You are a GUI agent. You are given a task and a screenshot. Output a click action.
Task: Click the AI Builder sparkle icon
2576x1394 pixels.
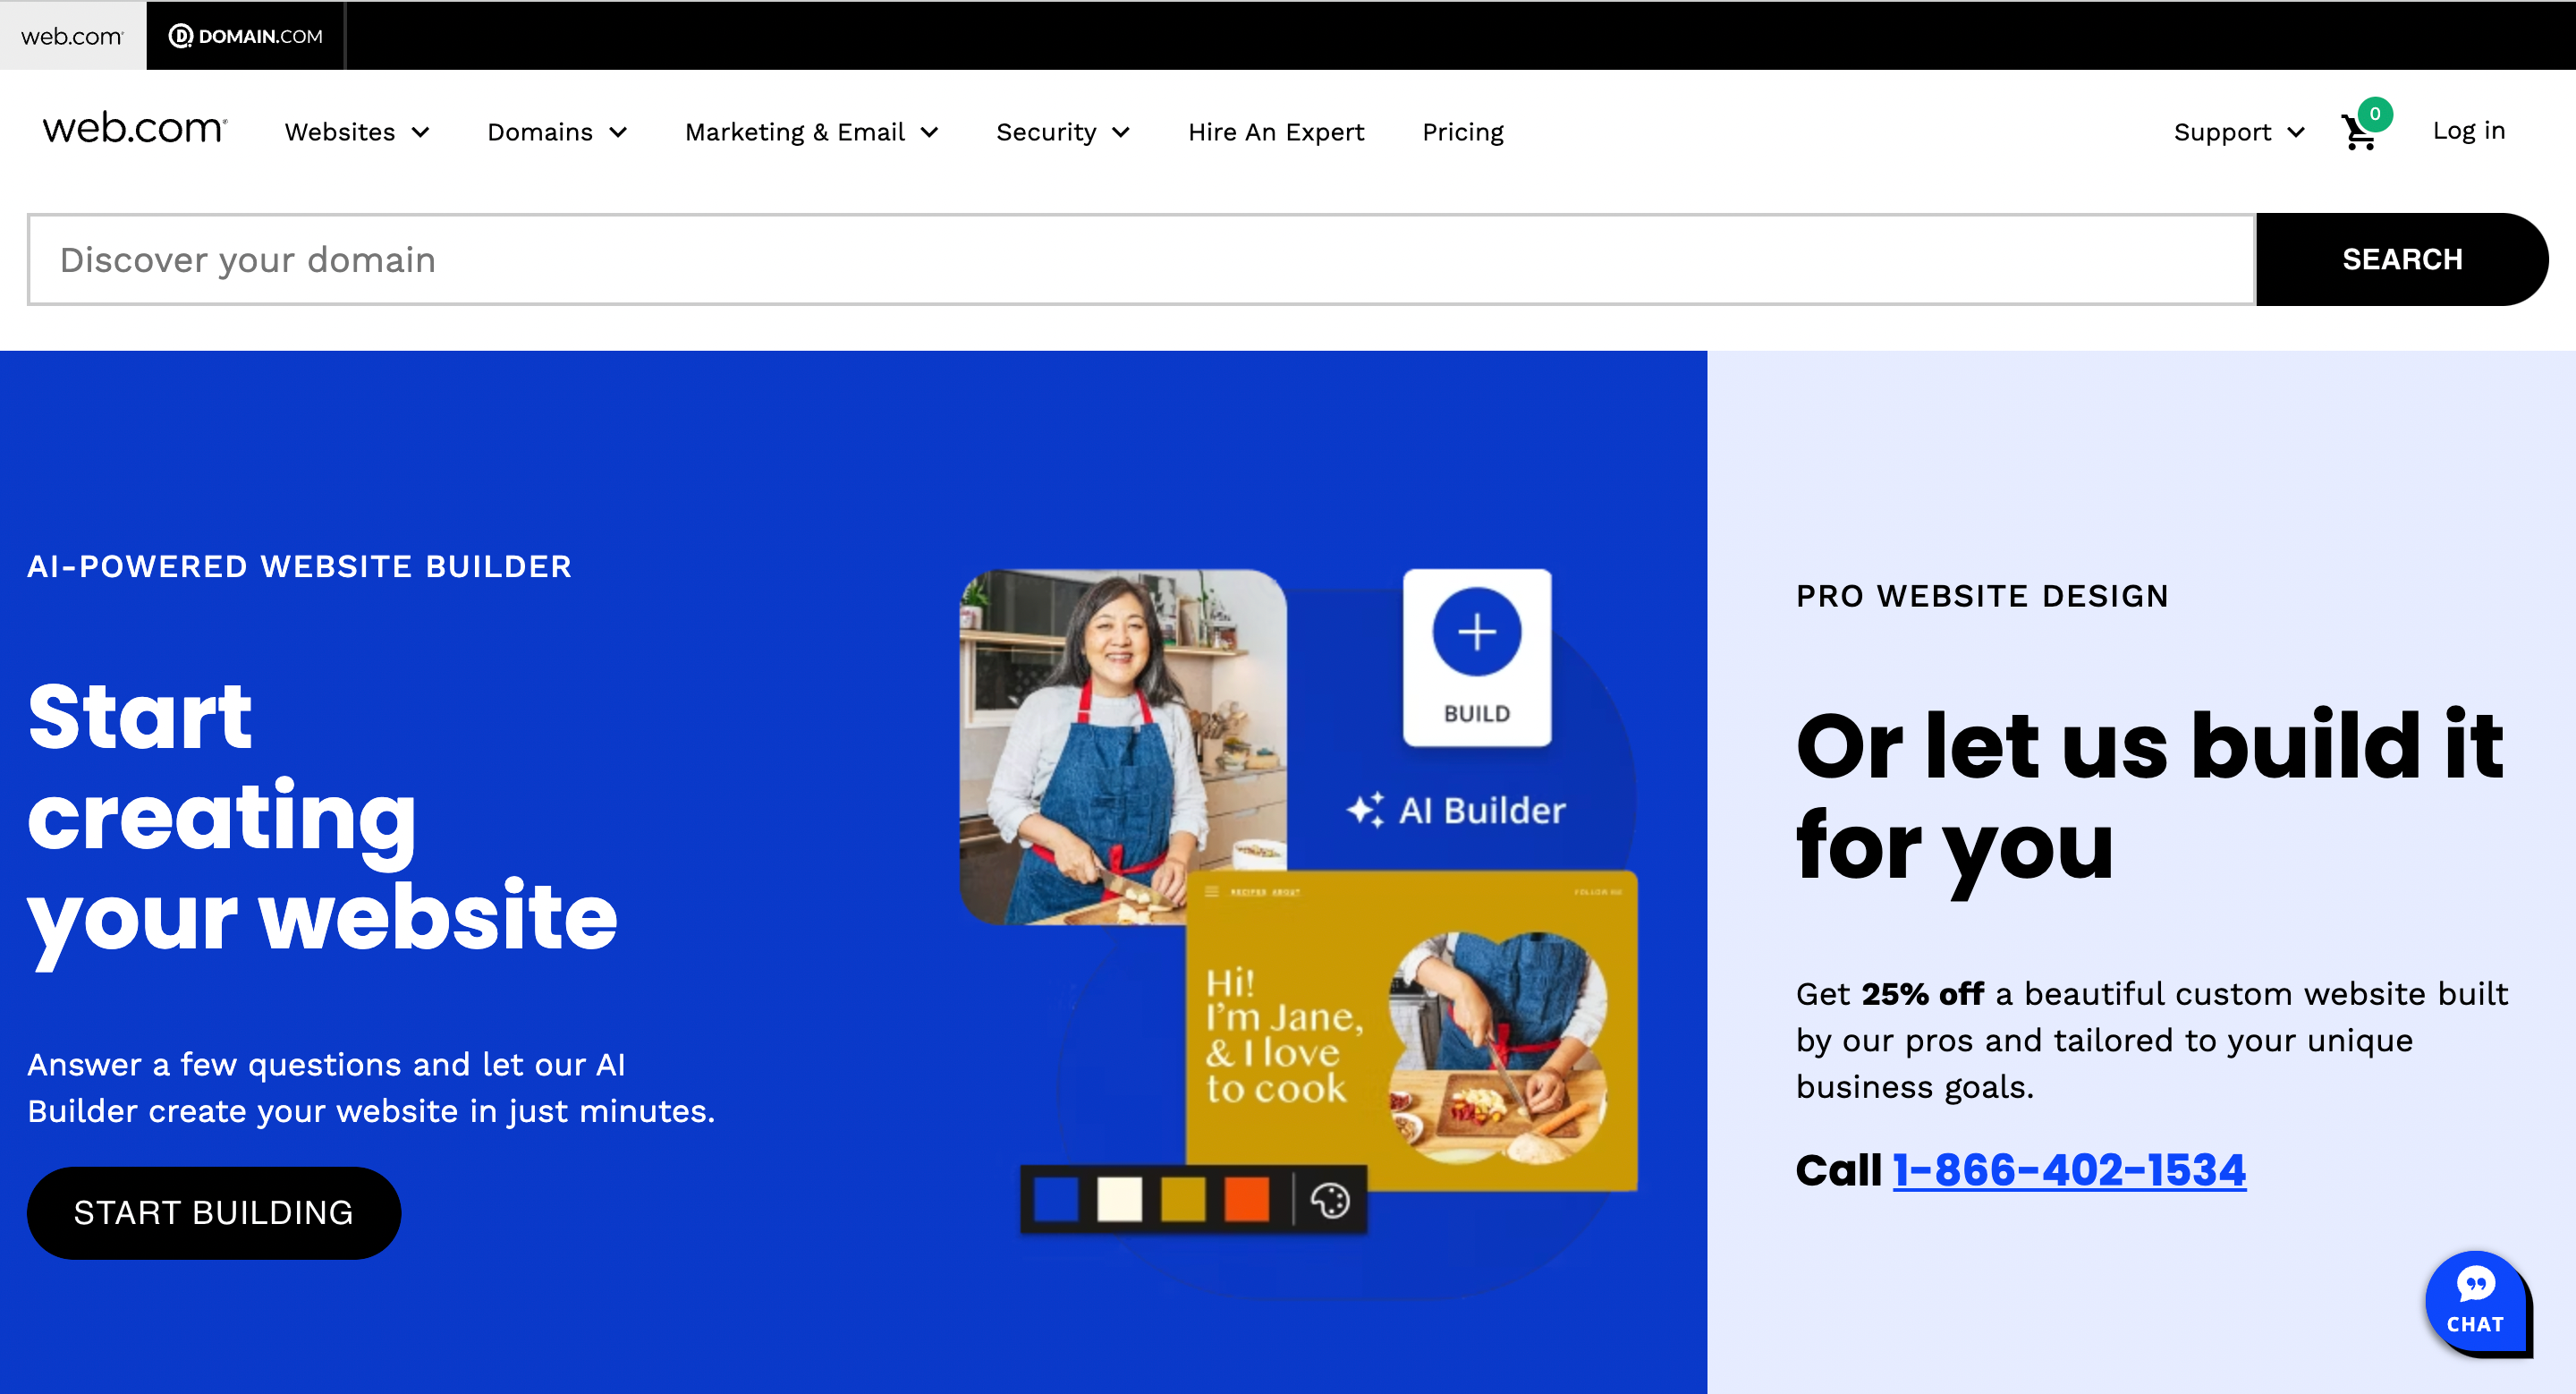point(1366,809)
